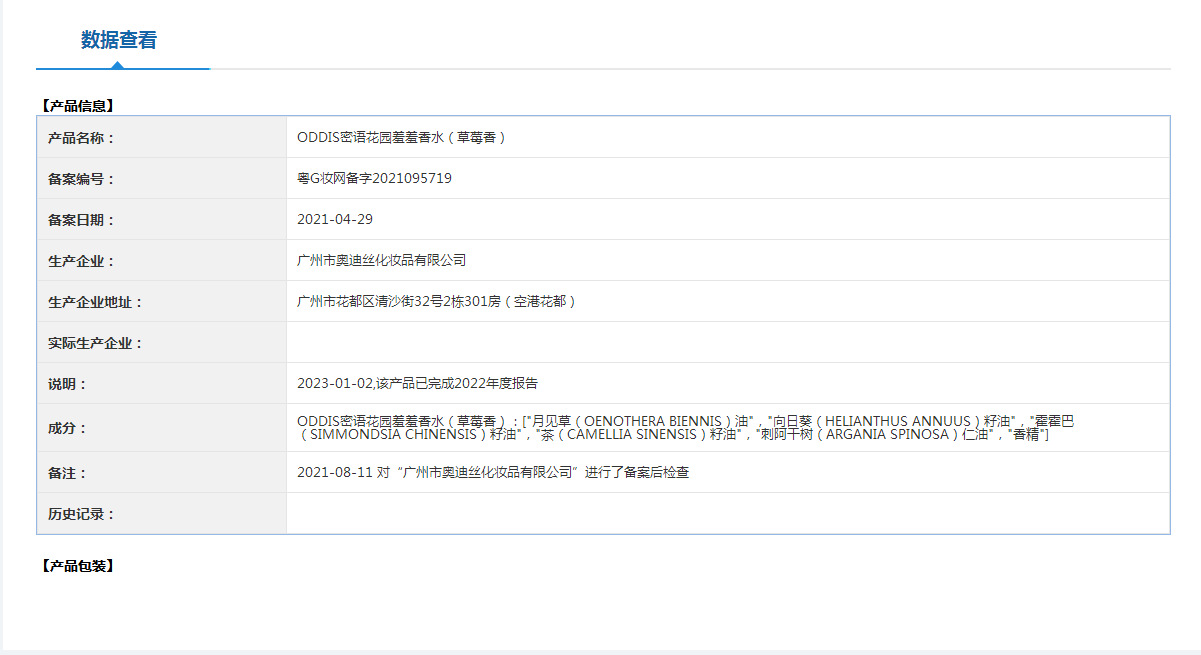Viewport: 1201px width, 655px height.
Task: Click the 产品名称 label cell
Action: [x=162, y=138]
